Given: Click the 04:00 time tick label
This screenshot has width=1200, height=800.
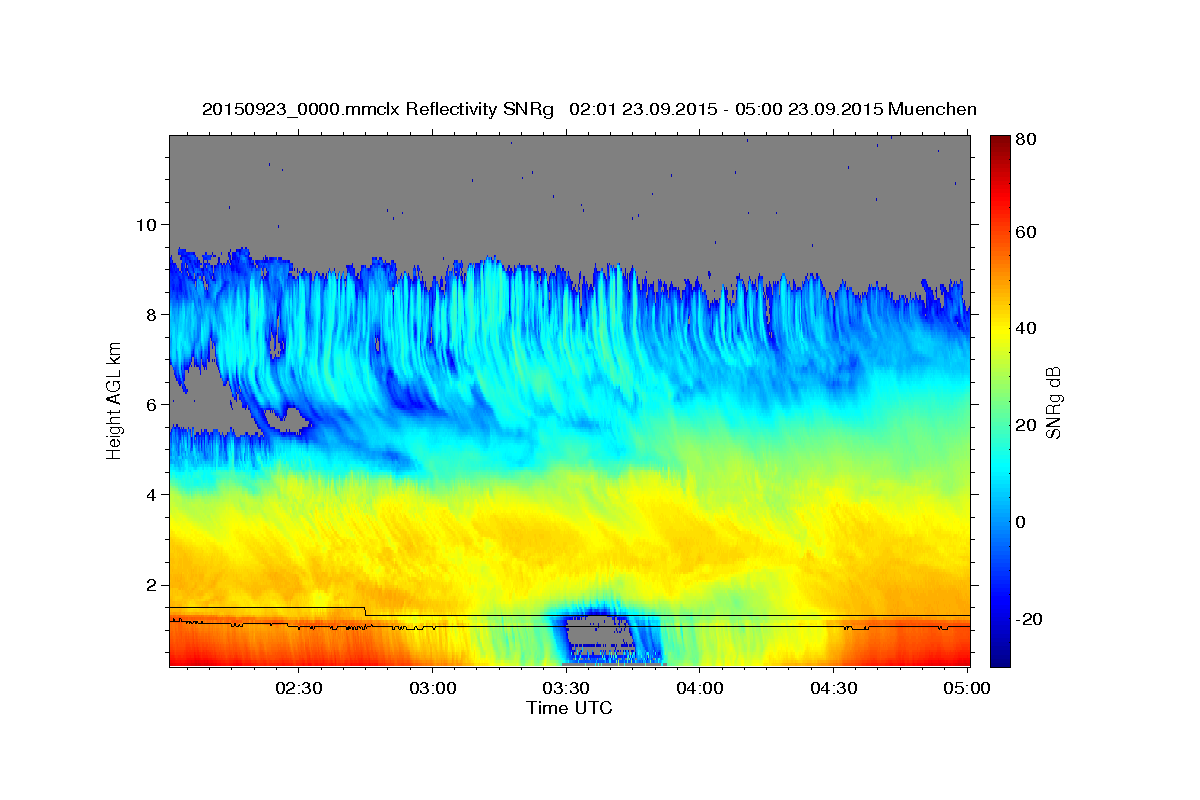Looking at the screenshot, I should click(700, 688).
